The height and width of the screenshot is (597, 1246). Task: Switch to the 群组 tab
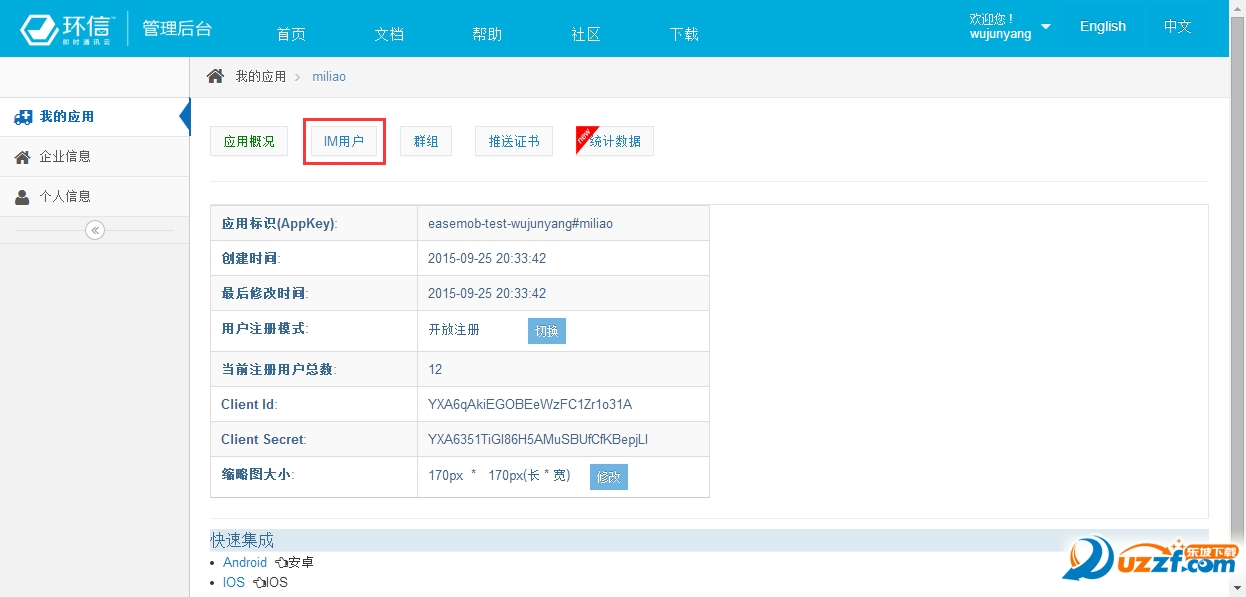click(x=426, y=141)
